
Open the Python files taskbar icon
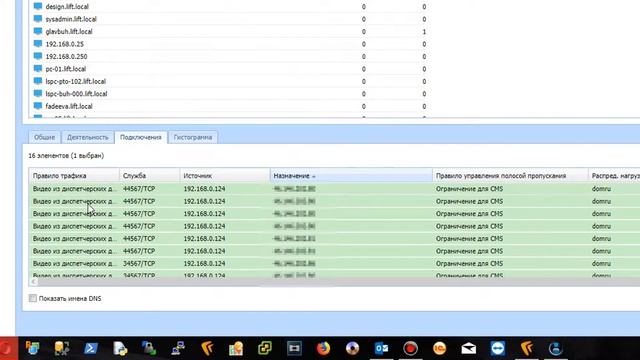[x=120, y=348]
